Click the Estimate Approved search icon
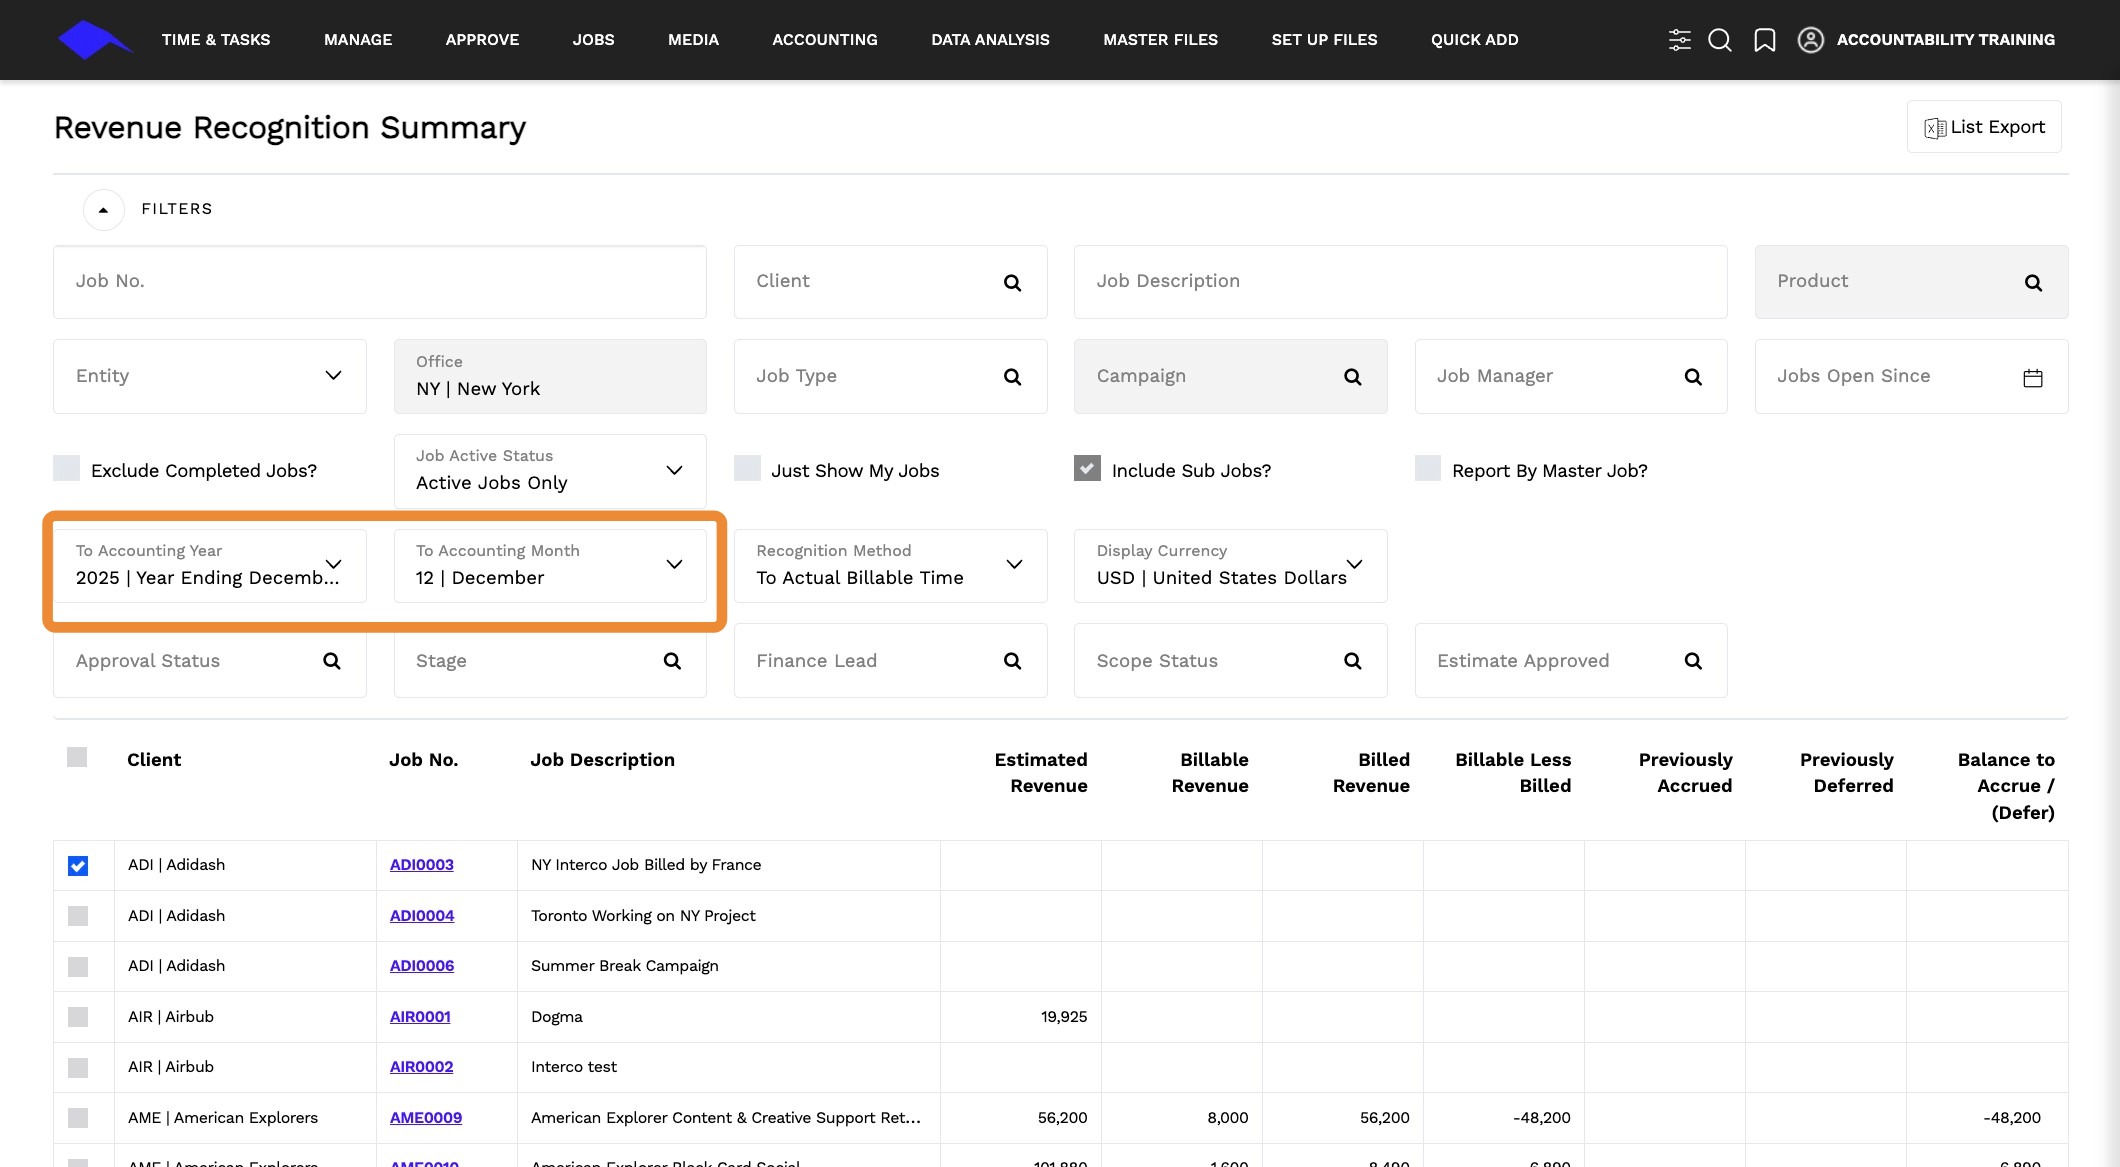 pyautogui.click(x=1693, y=661)
